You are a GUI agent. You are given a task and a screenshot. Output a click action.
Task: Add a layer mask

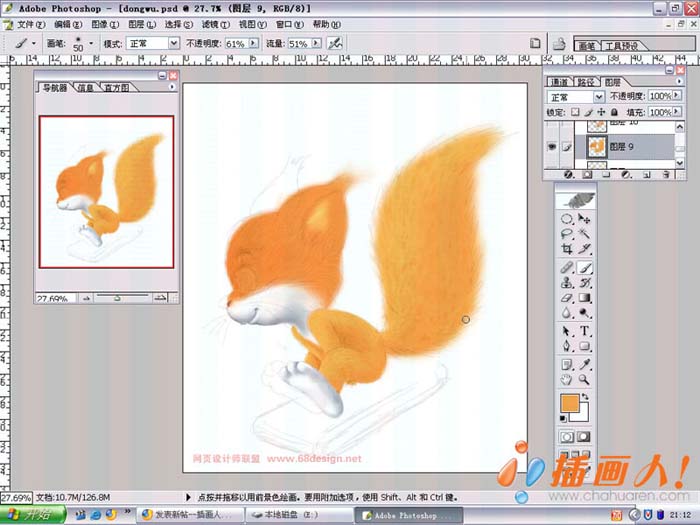pyautogui.click(x=588, y=175)
